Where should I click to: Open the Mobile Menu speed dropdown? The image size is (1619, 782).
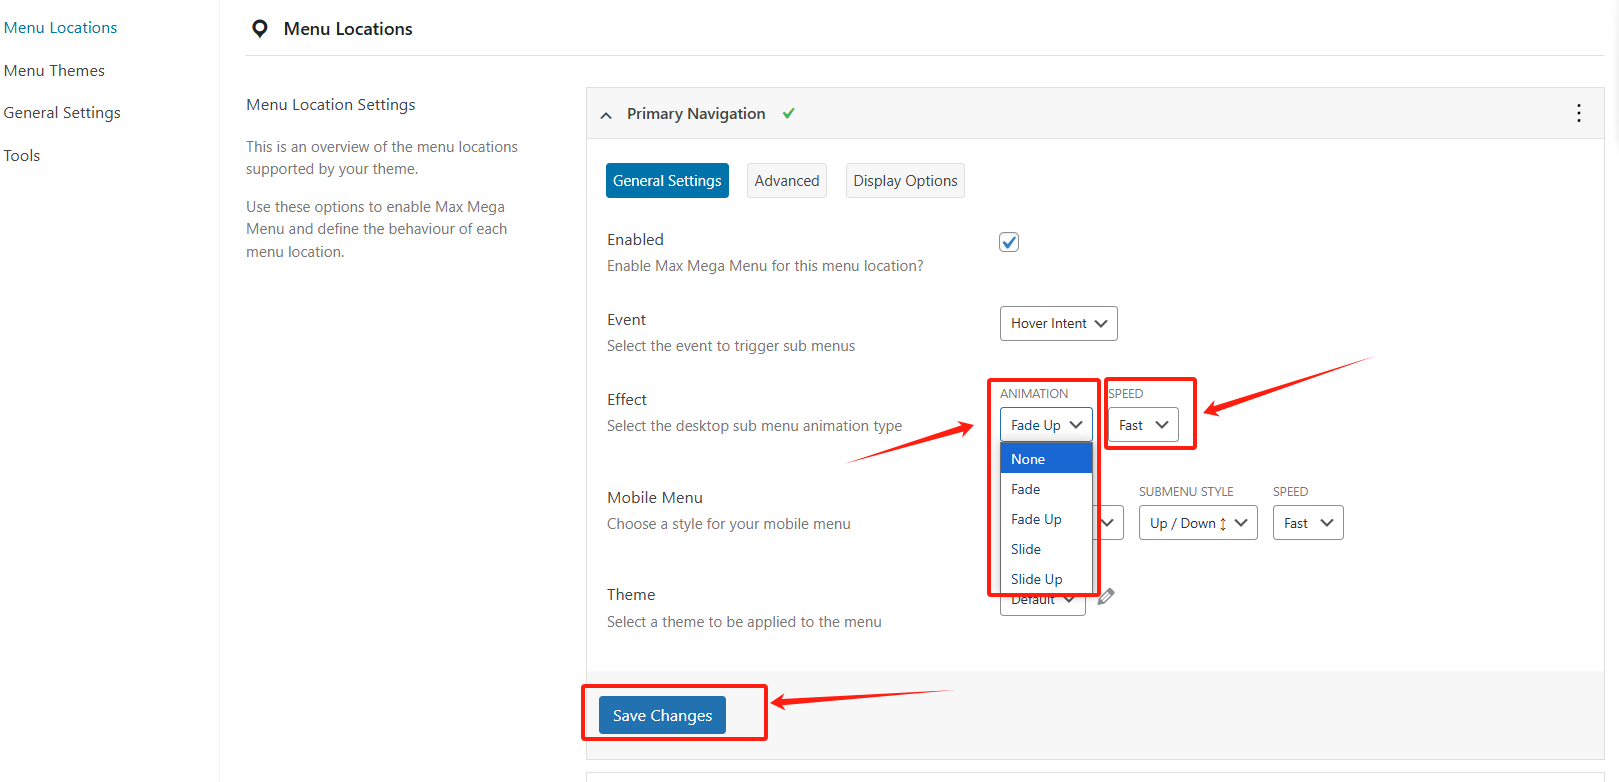point(1307,523)
